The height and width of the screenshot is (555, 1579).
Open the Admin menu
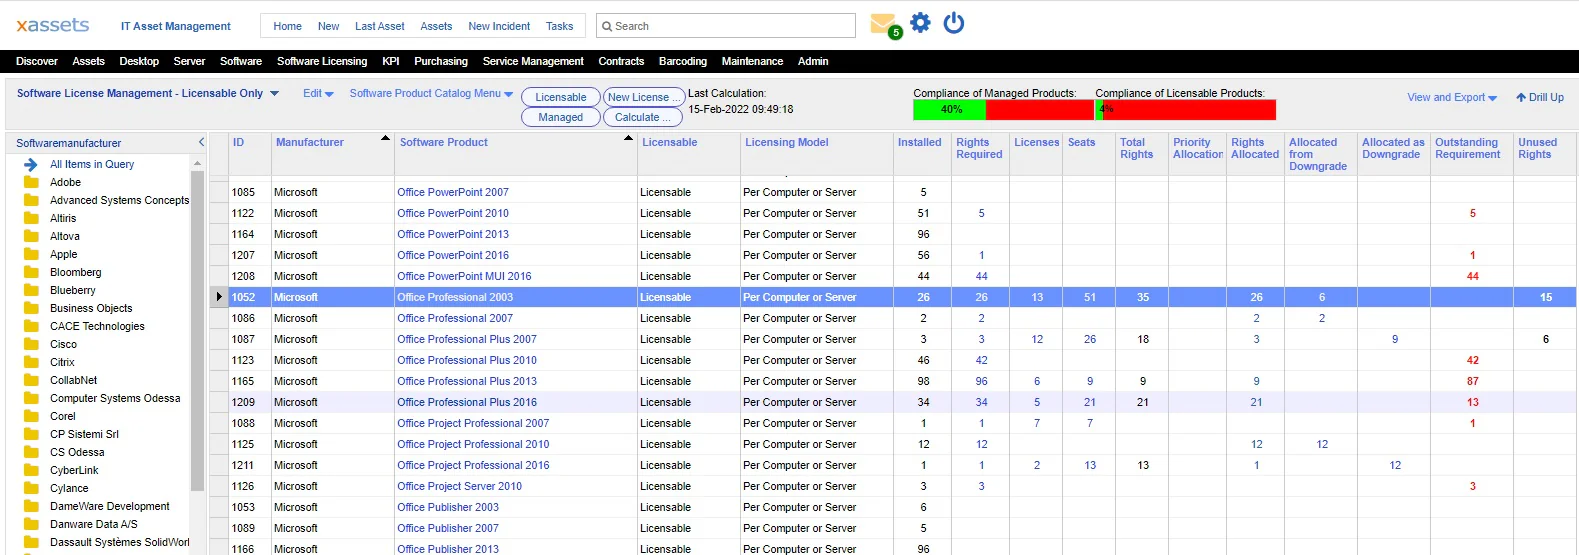coord(813,61)
